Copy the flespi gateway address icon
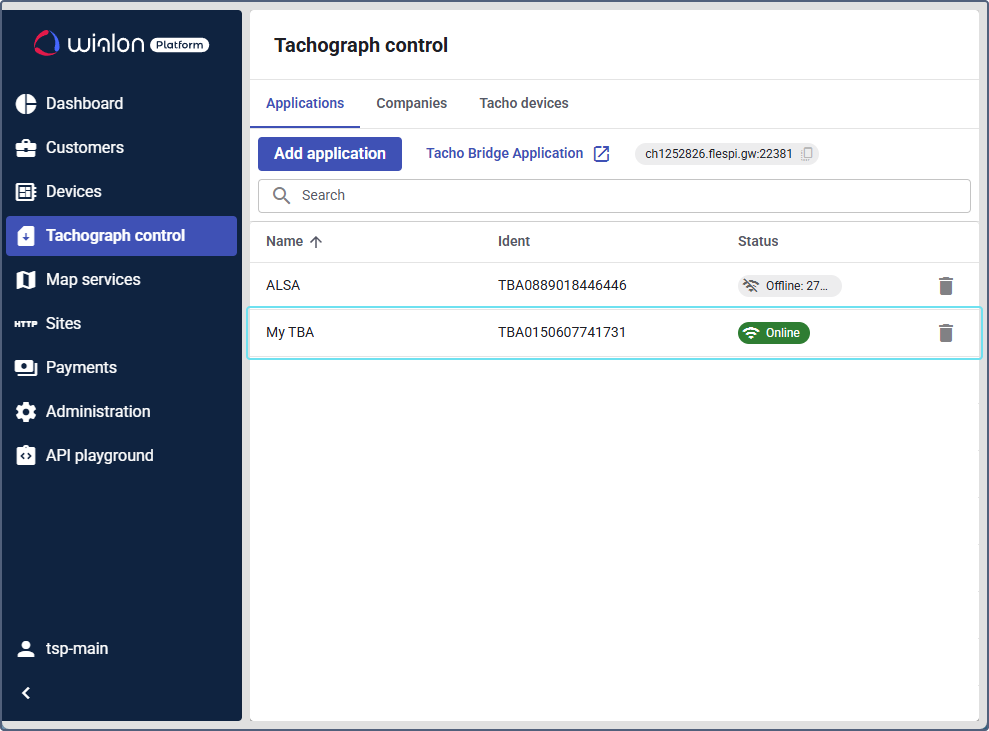This screenshot has width=989, height=731. tap(807, 154)
